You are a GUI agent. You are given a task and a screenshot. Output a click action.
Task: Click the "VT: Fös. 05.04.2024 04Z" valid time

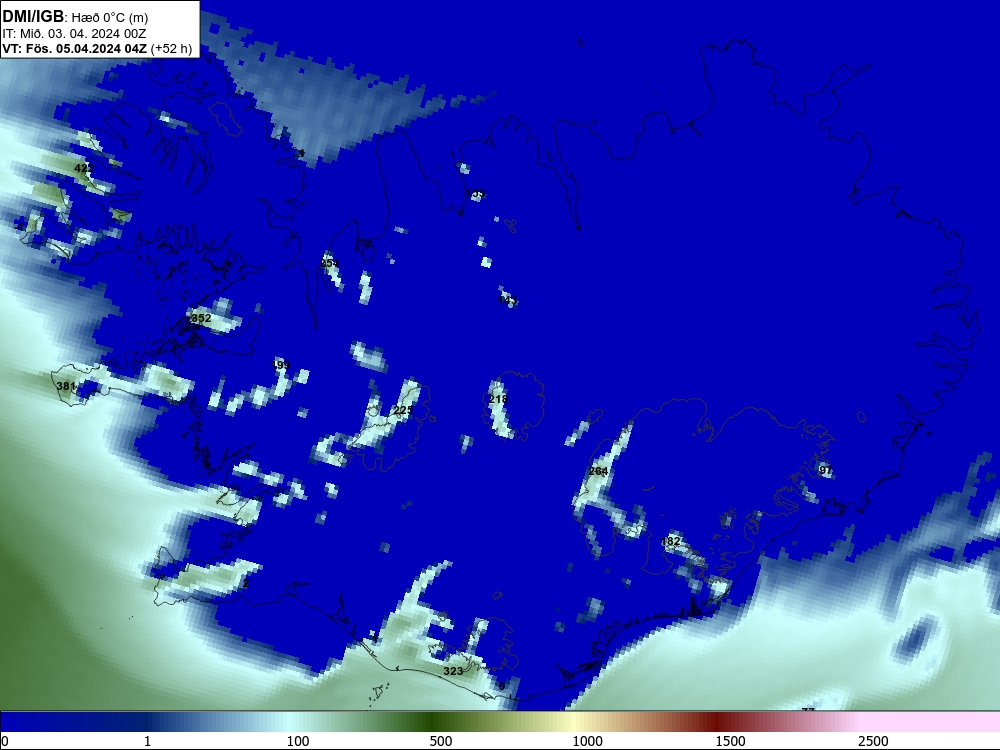coord(75,49)
